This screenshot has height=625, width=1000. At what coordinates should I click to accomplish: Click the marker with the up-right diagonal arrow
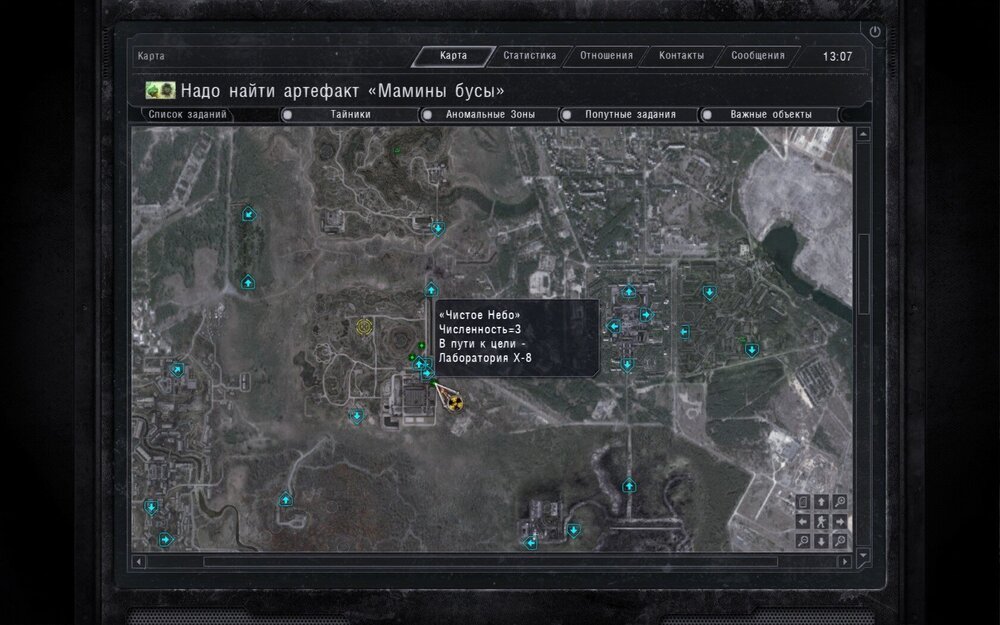[x=177, y=369]
